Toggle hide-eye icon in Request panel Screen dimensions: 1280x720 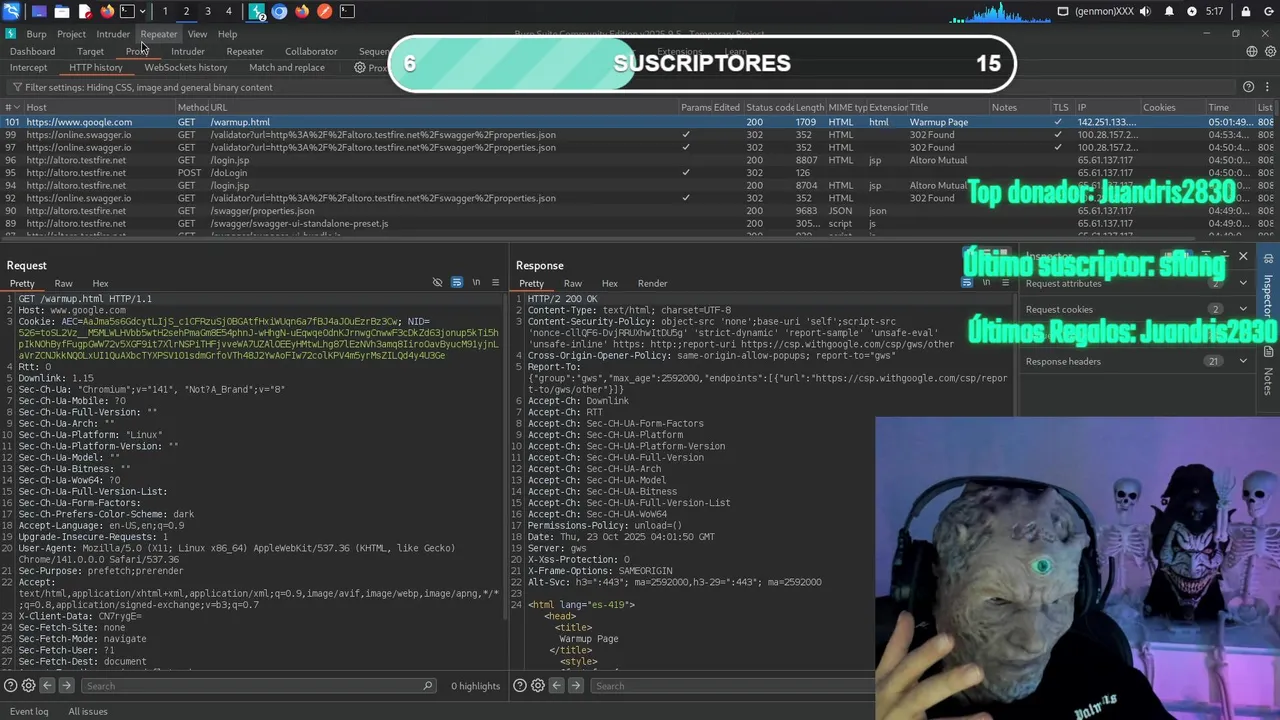[437, 283]
